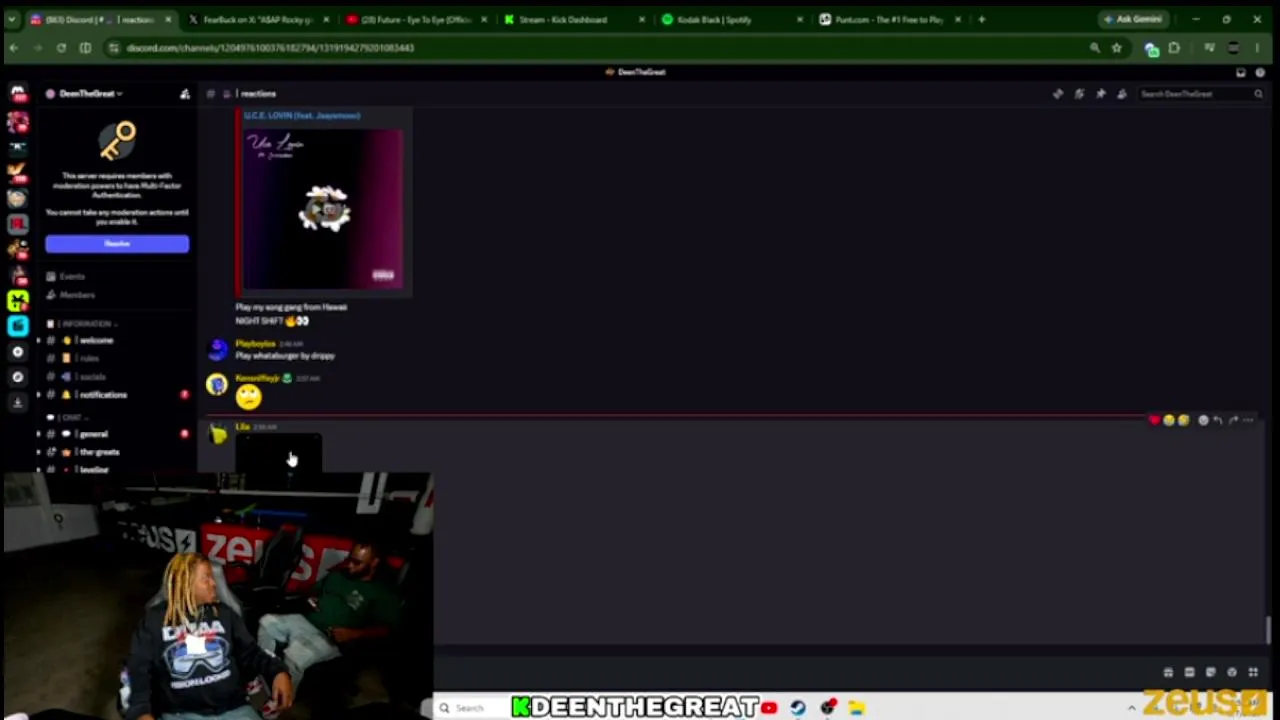Open tab search chevron in Chrome

pos(13,20)
